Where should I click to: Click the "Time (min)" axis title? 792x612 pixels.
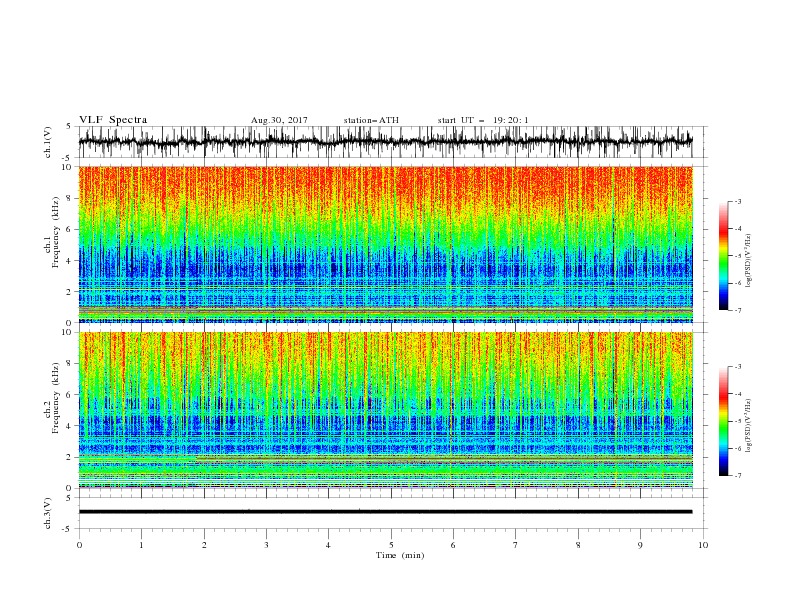click(400, 555)
